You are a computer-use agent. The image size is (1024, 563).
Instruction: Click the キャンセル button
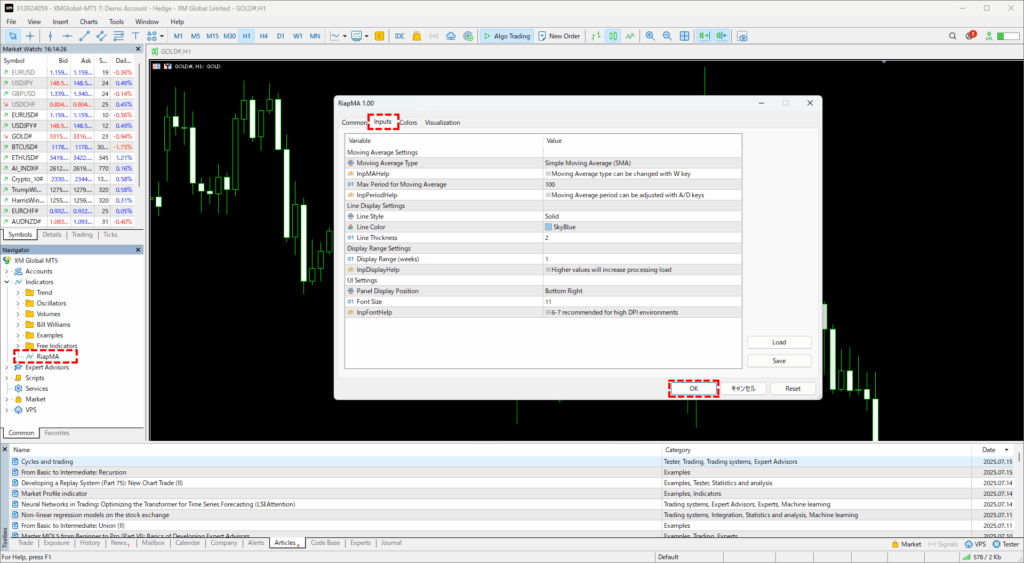tap(743, 389)
